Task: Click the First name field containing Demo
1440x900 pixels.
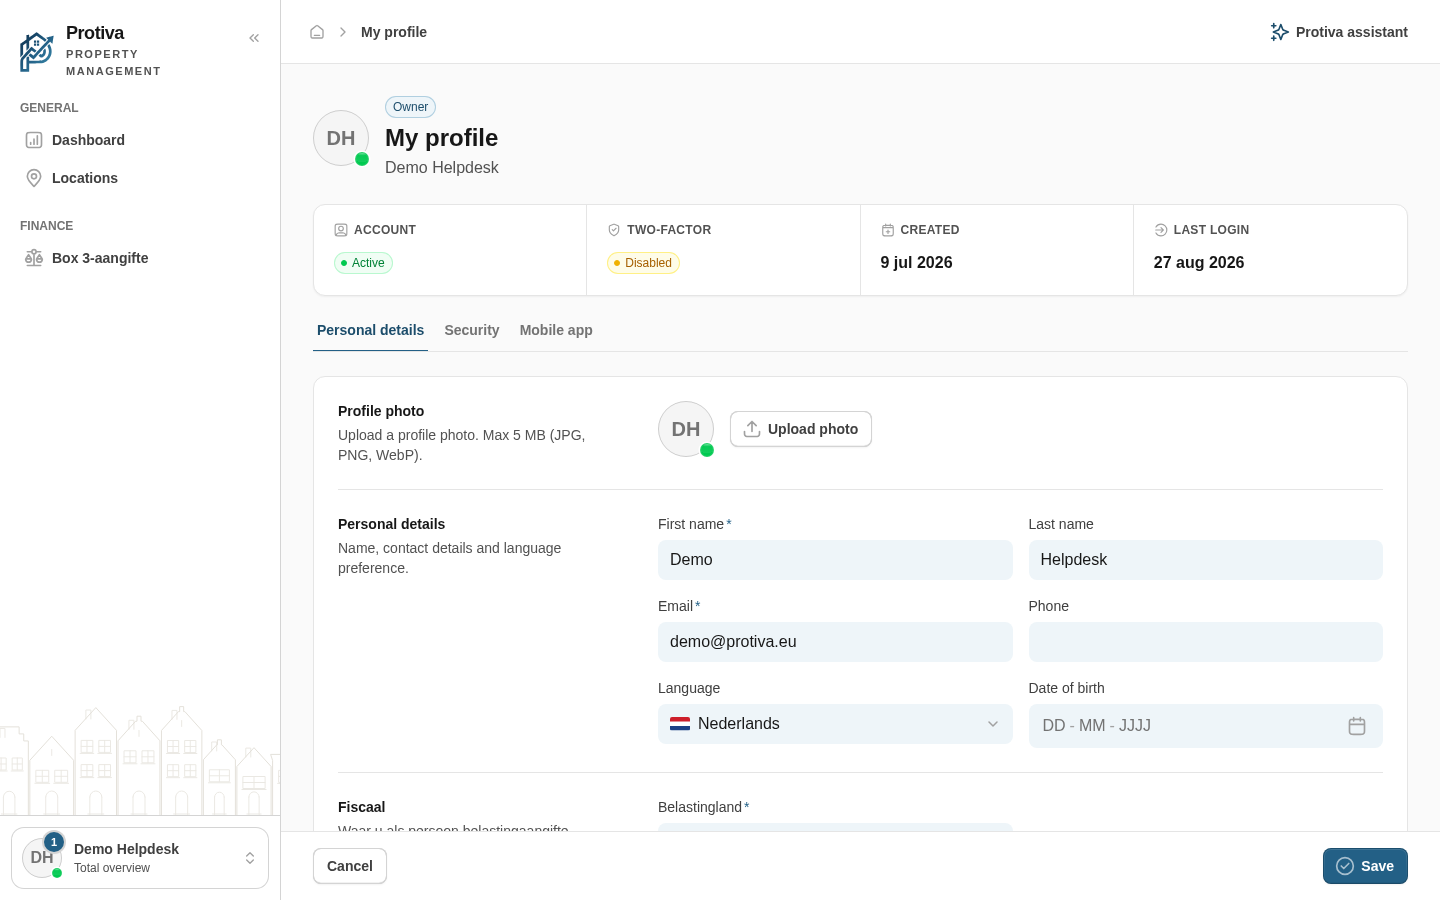Action: pos(835,560)
